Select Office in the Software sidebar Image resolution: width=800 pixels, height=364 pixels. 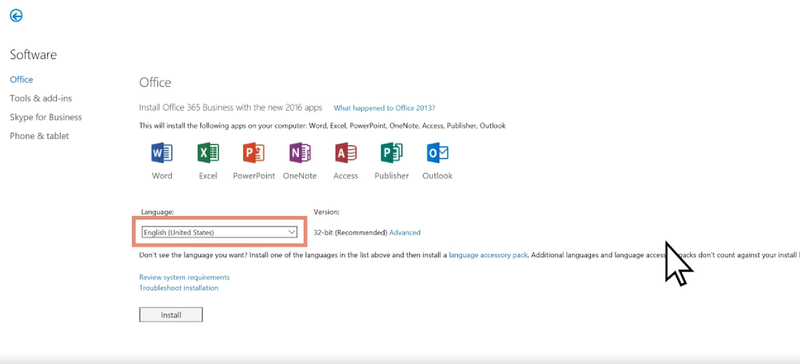pyautogui.click(x=21, y=80)
